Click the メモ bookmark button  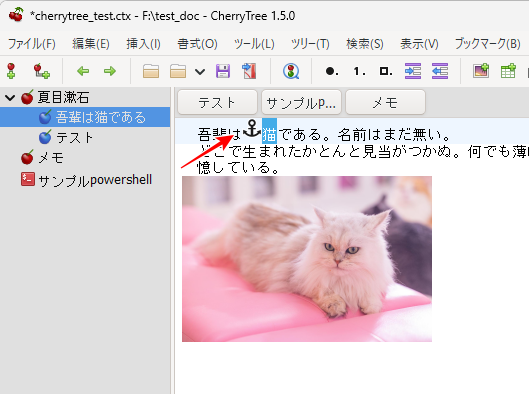[385, 102]
